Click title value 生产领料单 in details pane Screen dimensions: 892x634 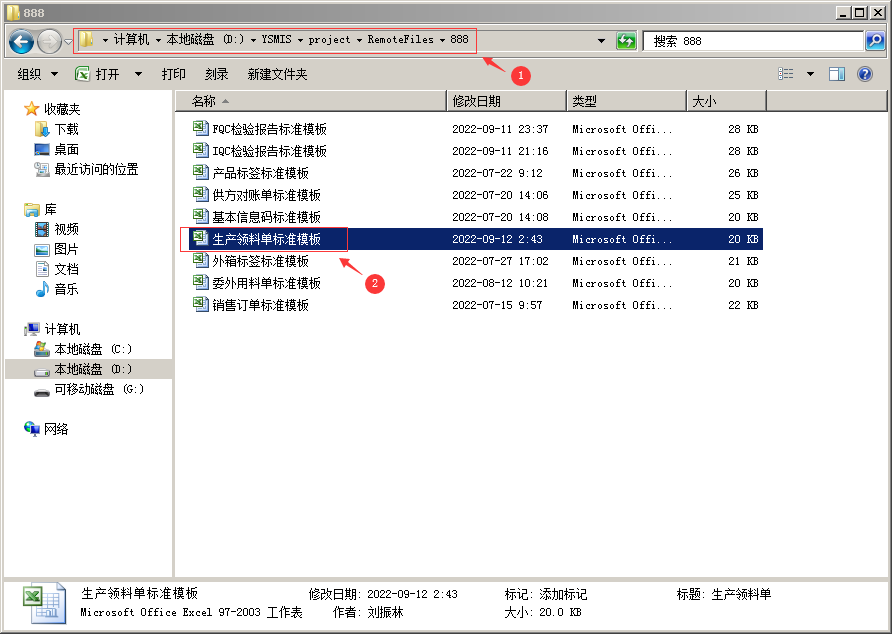[741, 594]
